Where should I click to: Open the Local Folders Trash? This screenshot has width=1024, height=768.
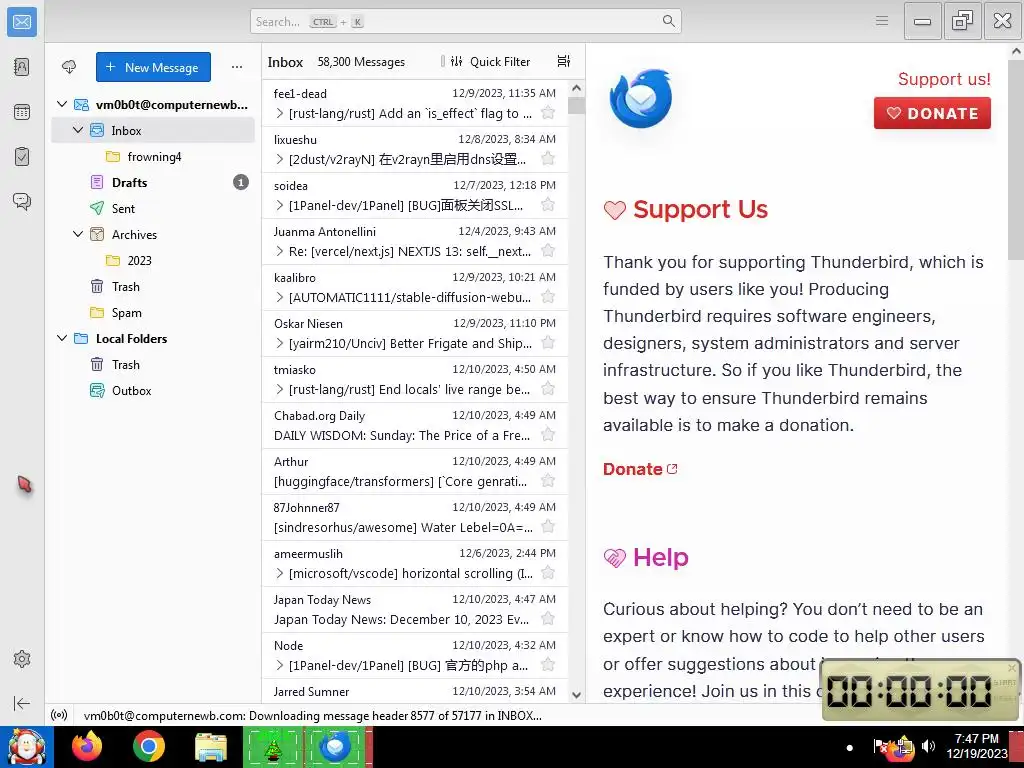tap(153, 364)
